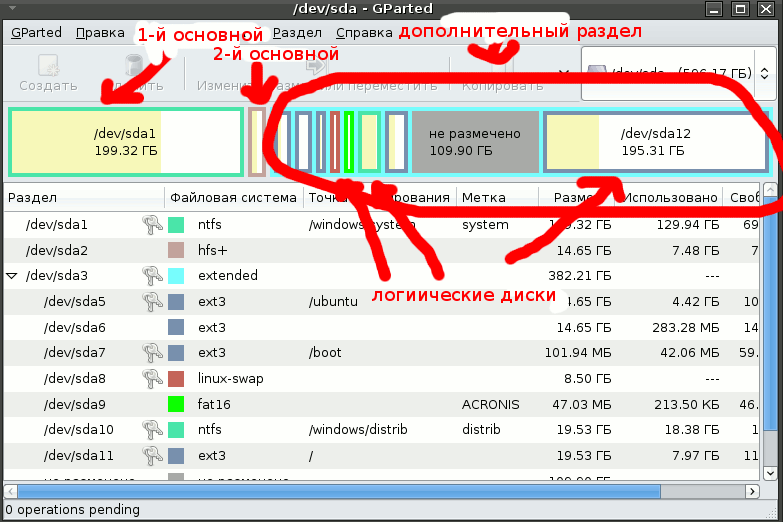
Task: Click the key icon on /dev/sda3 row
Action: click(152, 275)
